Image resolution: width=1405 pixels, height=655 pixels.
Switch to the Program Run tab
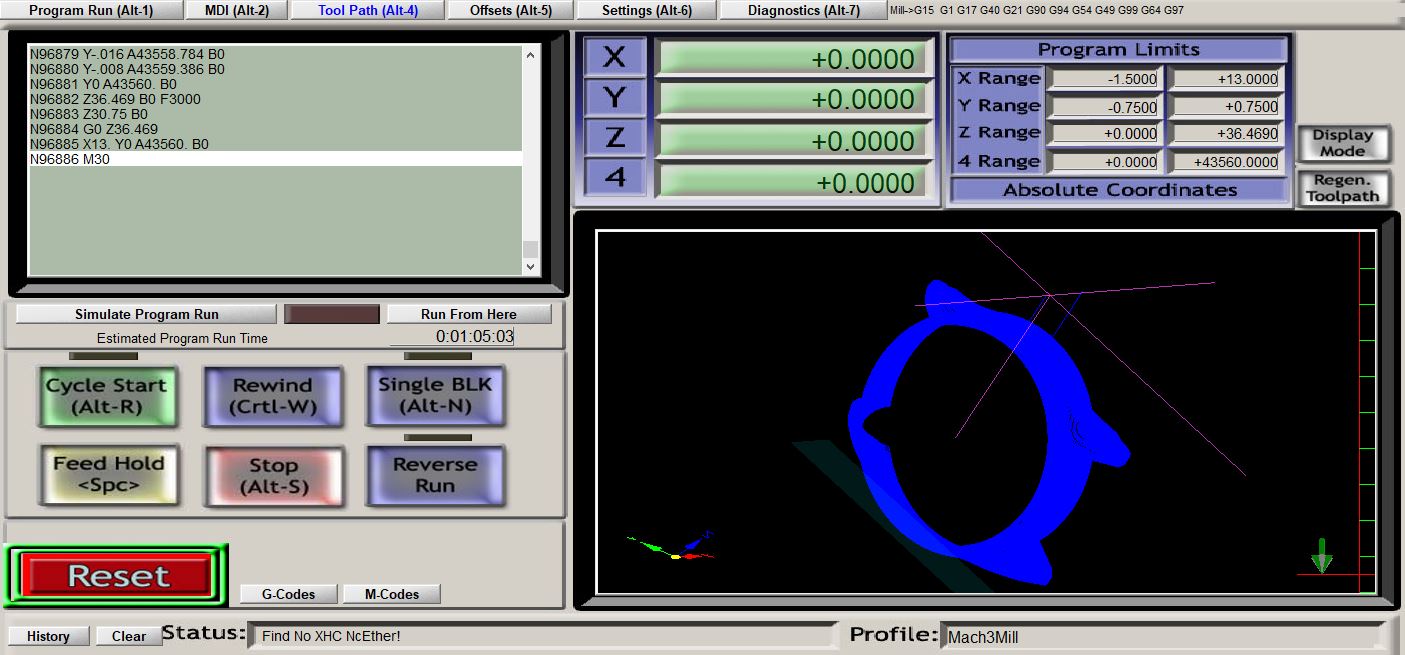[x=91, y=11]
